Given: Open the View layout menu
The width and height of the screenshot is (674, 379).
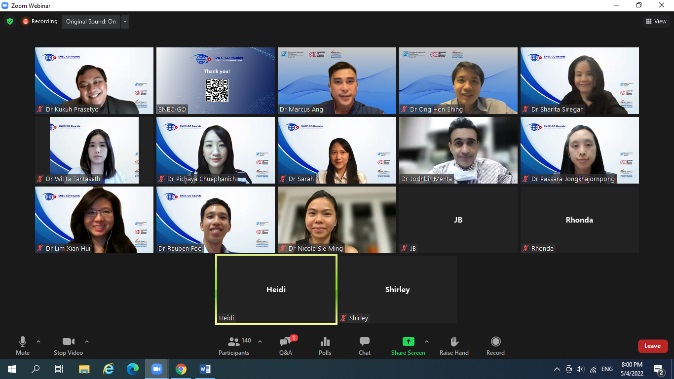Looking at the screenshot, I should pyautogui.click(x=656, y=21).
